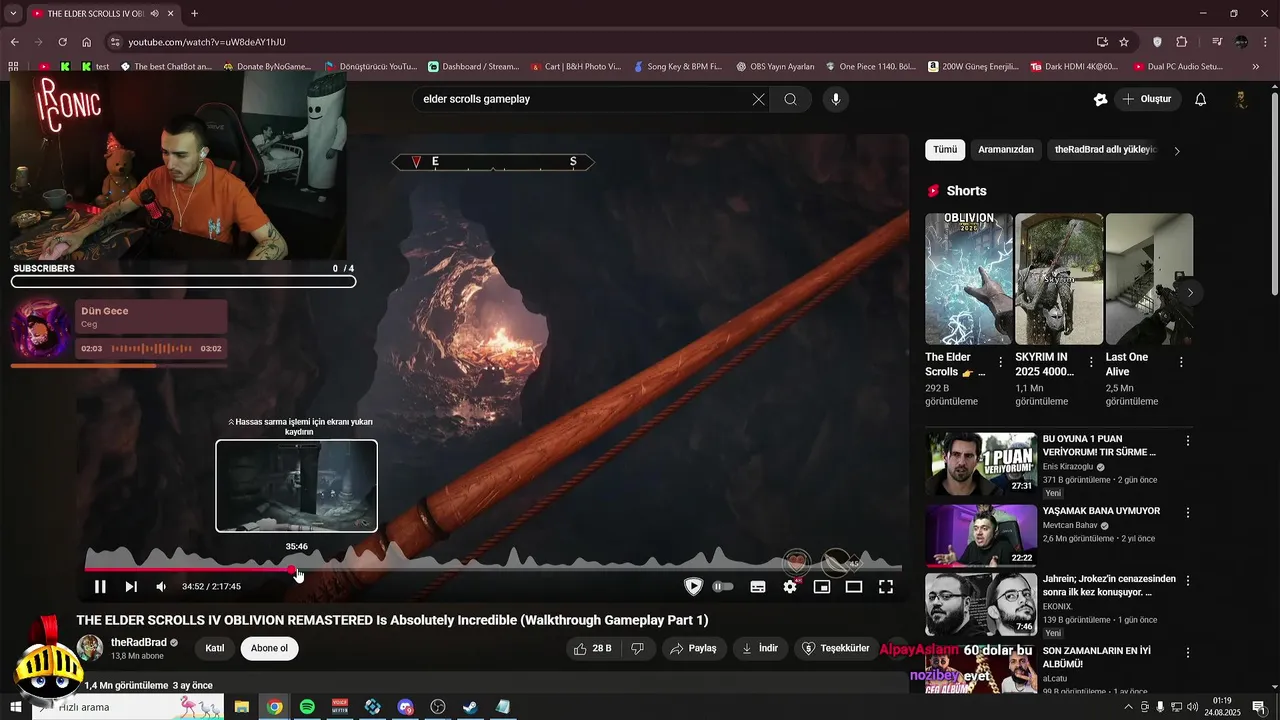Screen dimensions: 1280x720
Task: Clear the YouTube search text
Action: [758, 99]
